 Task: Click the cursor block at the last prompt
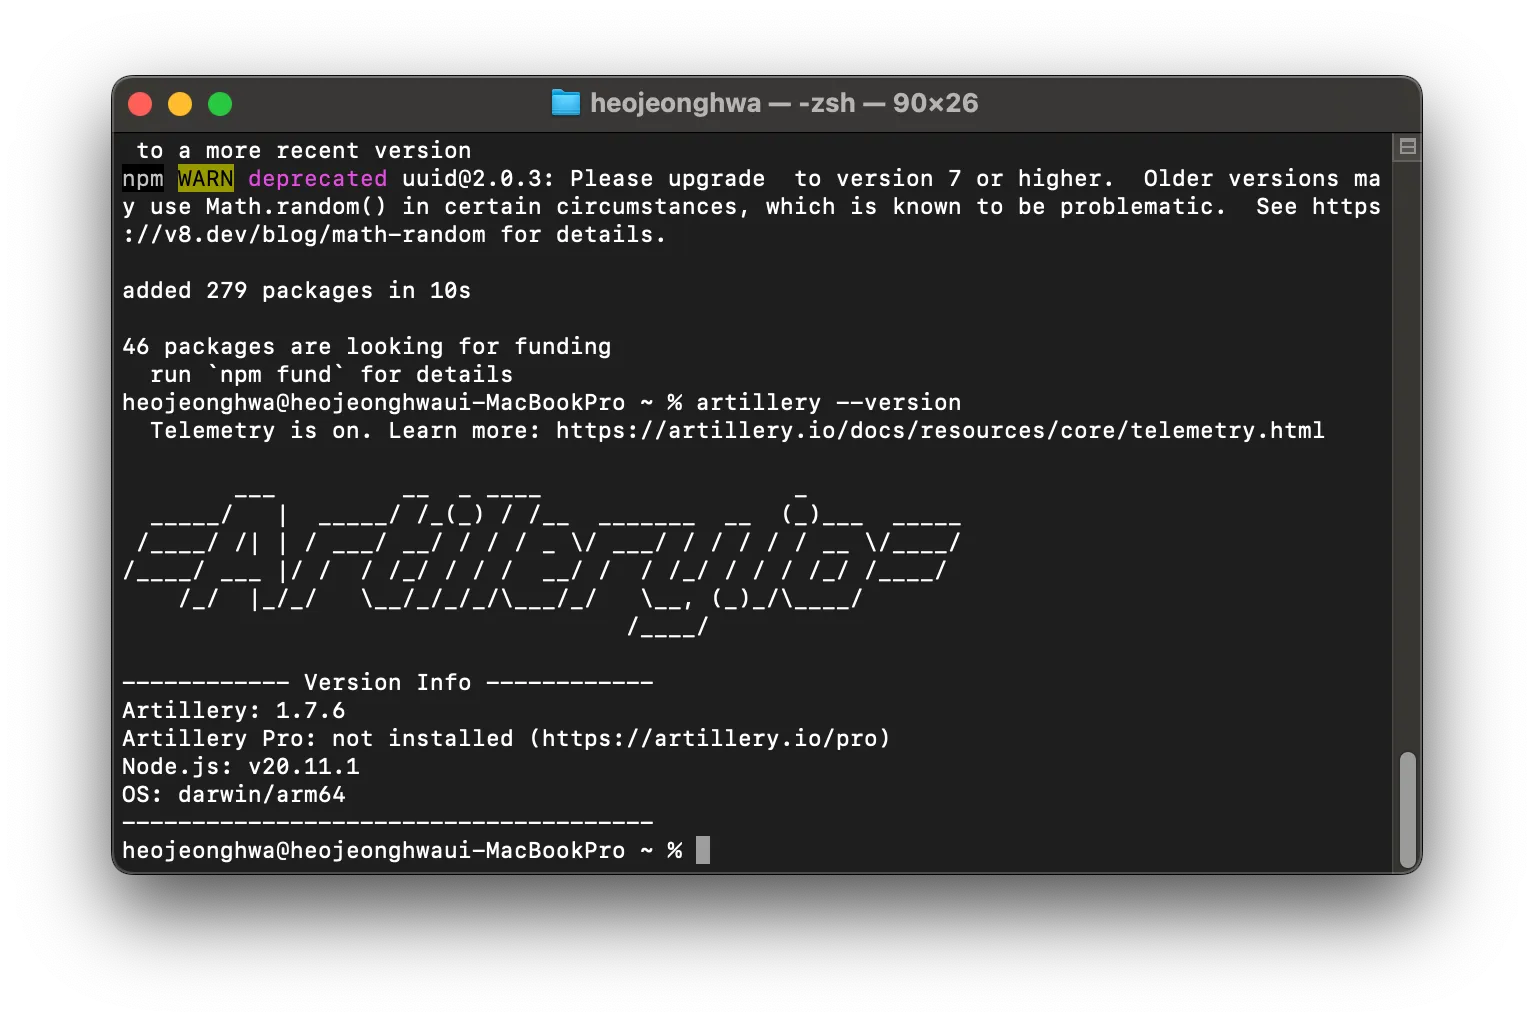(703, 850)
